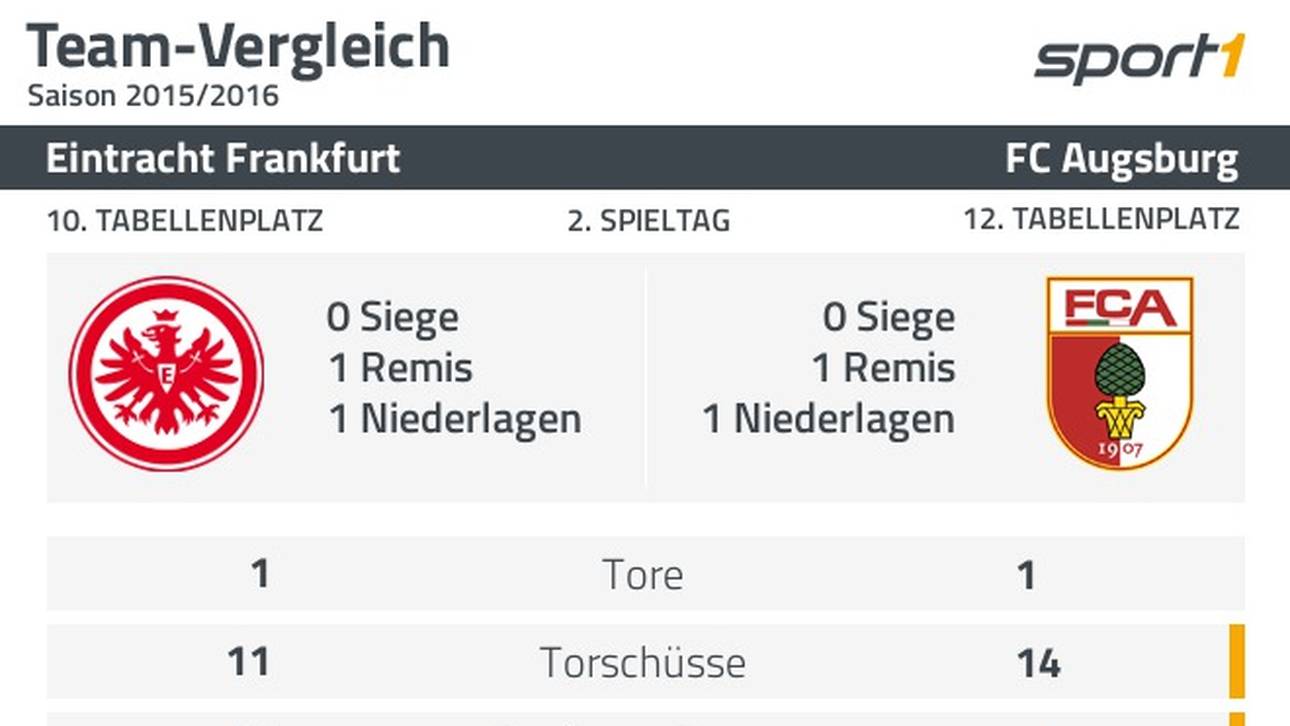Select the FC Augsburg team name header
Viewport: 1290px width, 726px height.
[x=1122, y=159]
